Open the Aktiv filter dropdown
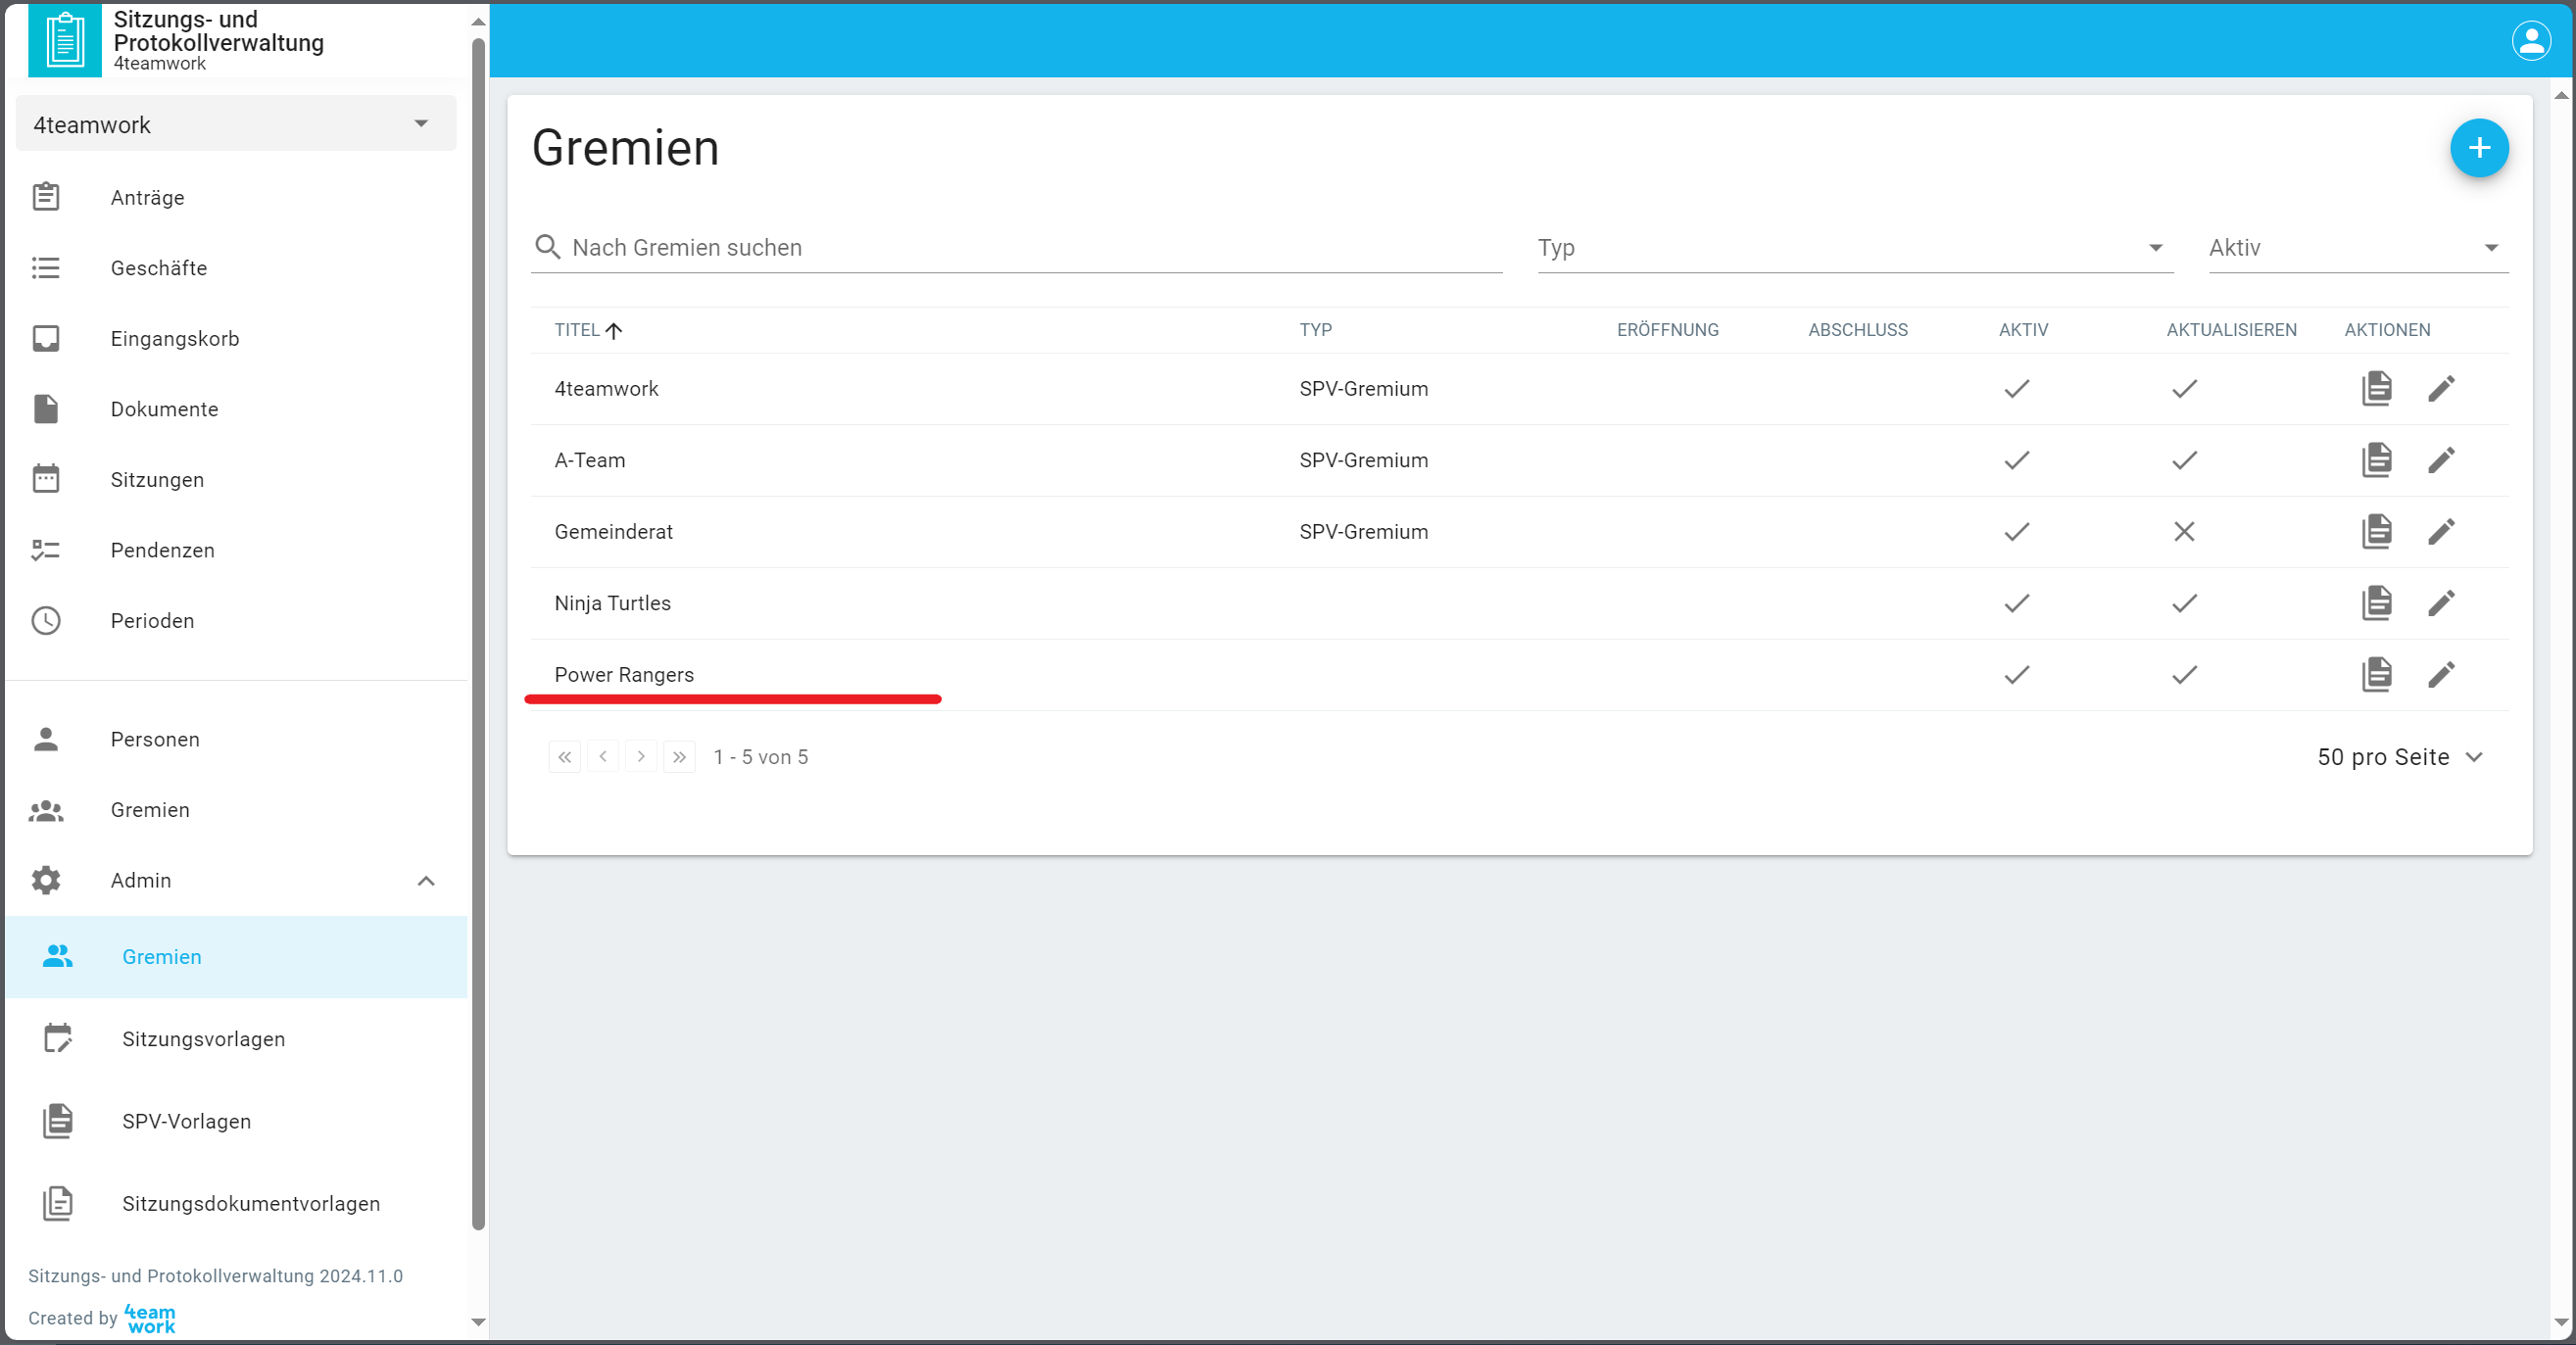The width and height of the screenshot is (2576, 1345). point(2357,248)
